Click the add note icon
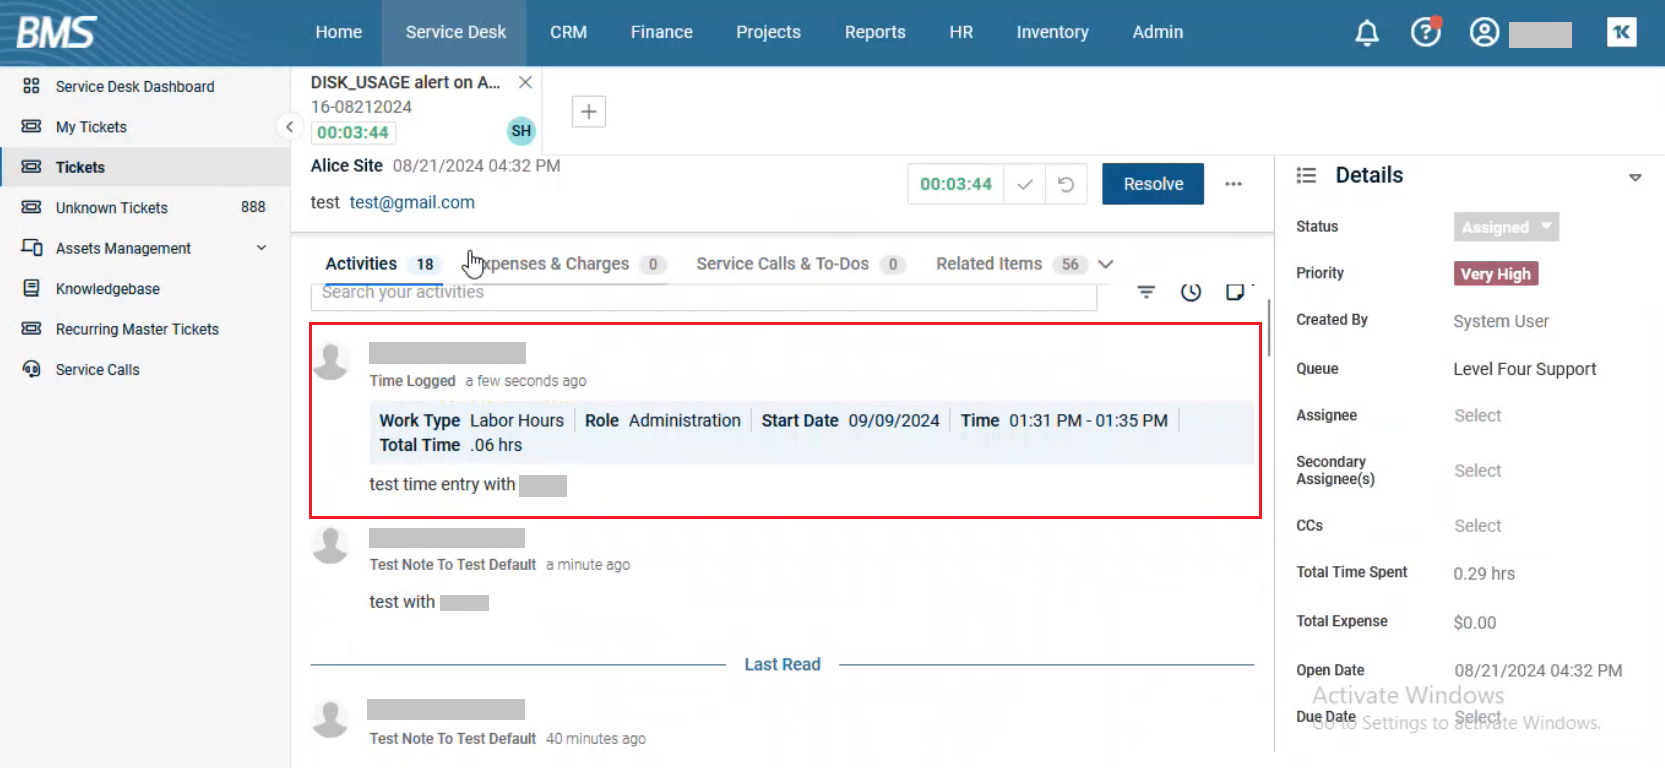 (x=1235, y=292)
